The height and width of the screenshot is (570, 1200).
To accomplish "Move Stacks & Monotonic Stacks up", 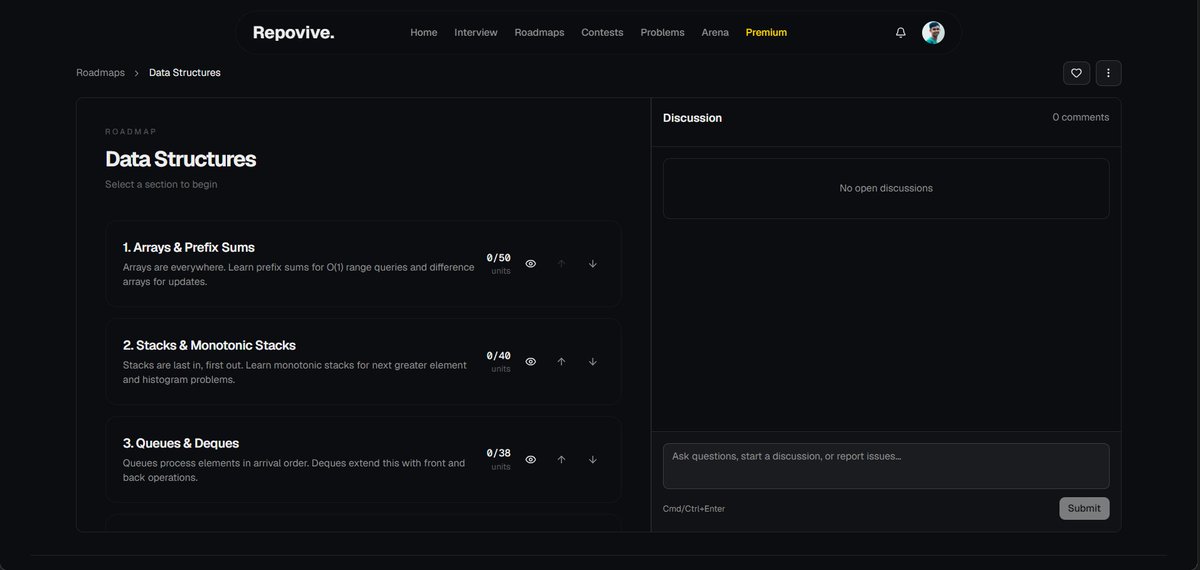I will tap(561, 362).
